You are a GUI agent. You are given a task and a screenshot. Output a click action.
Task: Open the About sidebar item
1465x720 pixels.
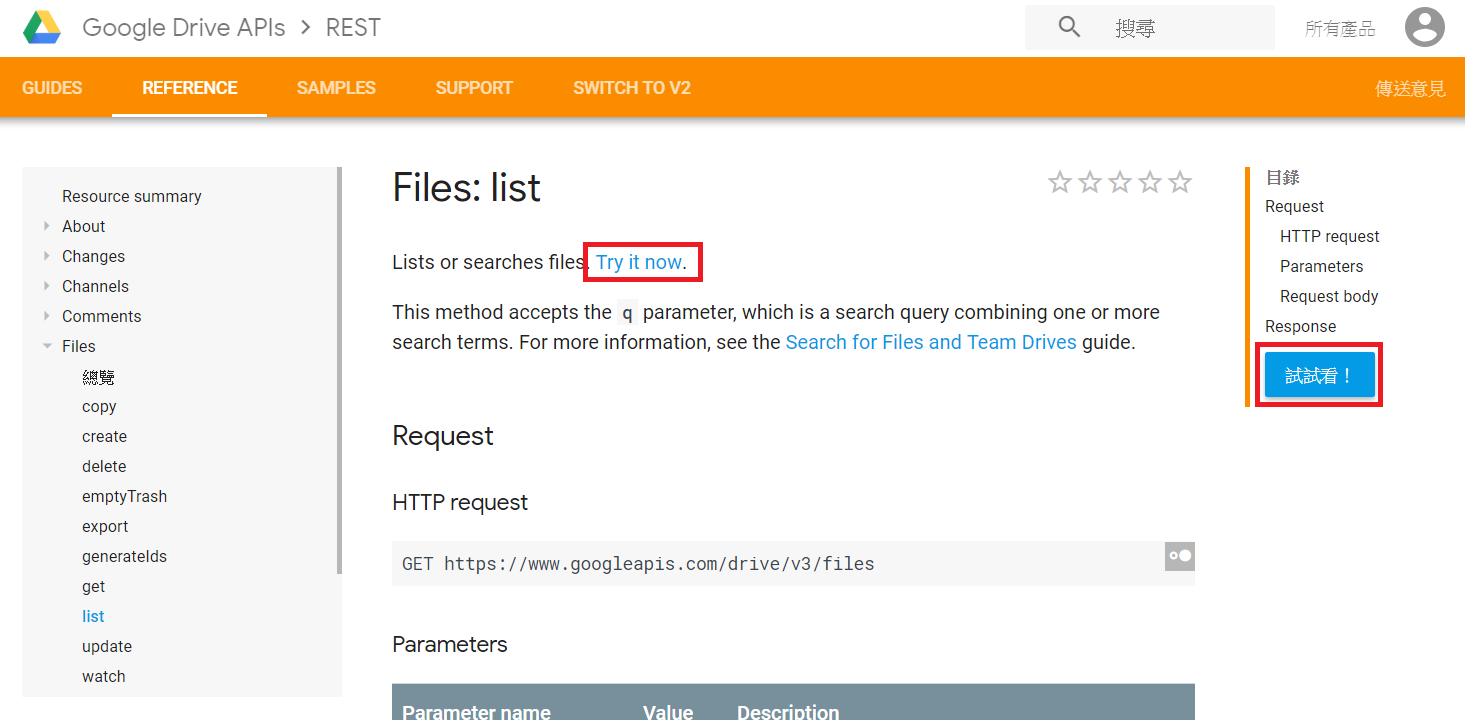[83, 226]
